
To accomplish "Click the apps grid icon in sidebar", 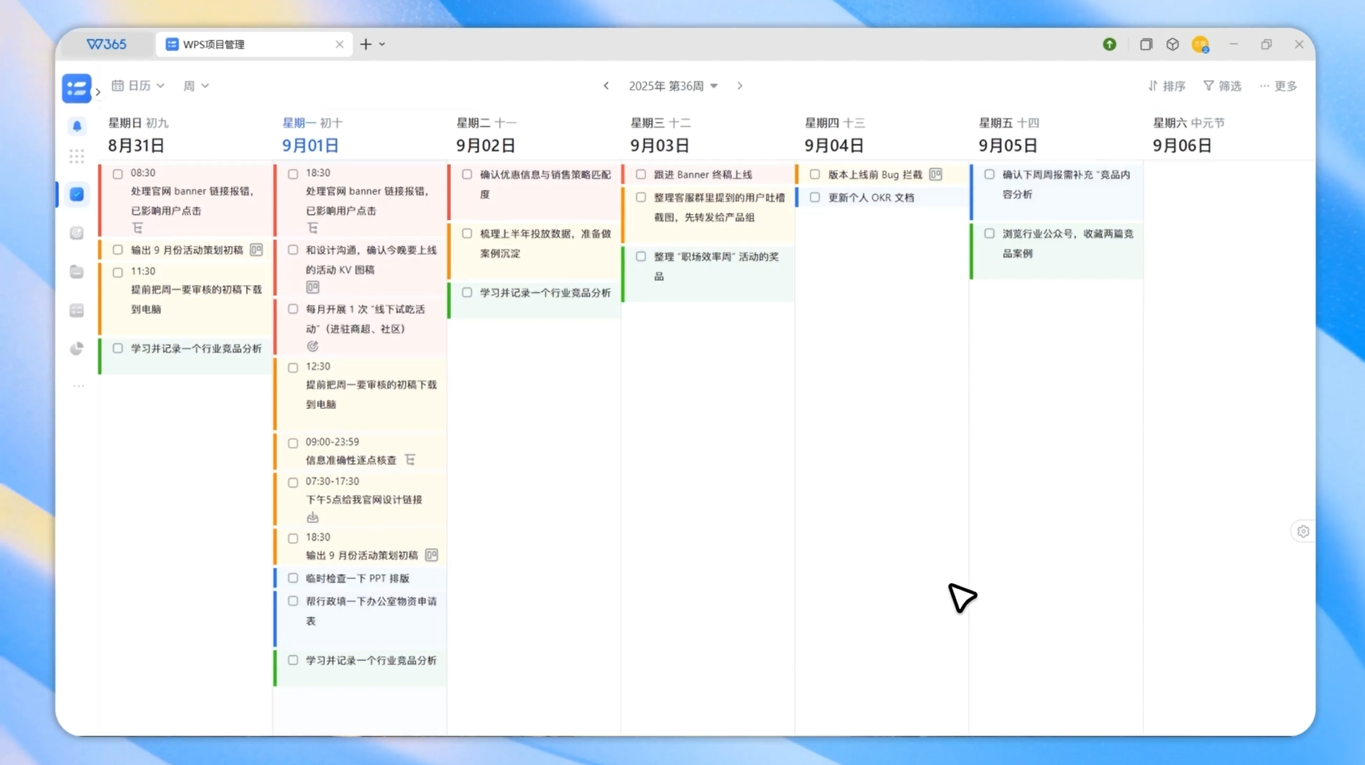I will pyautogui.click(x=77, y=156).
